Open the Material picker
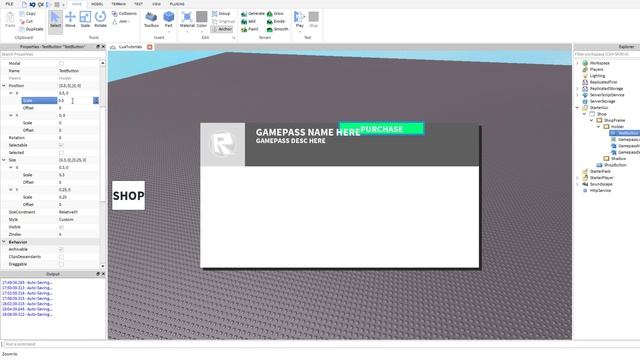 pos(187,19)
